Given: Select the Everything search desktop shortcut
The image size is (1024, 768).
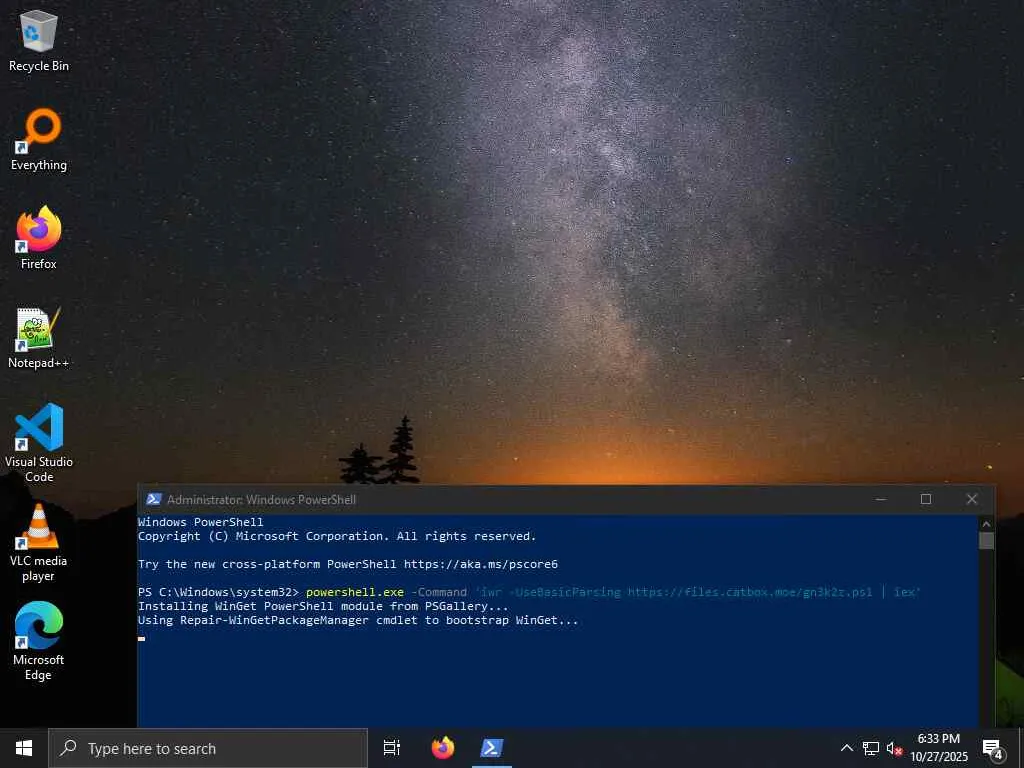Looking at the screenshot, I should tap(39, 140).
